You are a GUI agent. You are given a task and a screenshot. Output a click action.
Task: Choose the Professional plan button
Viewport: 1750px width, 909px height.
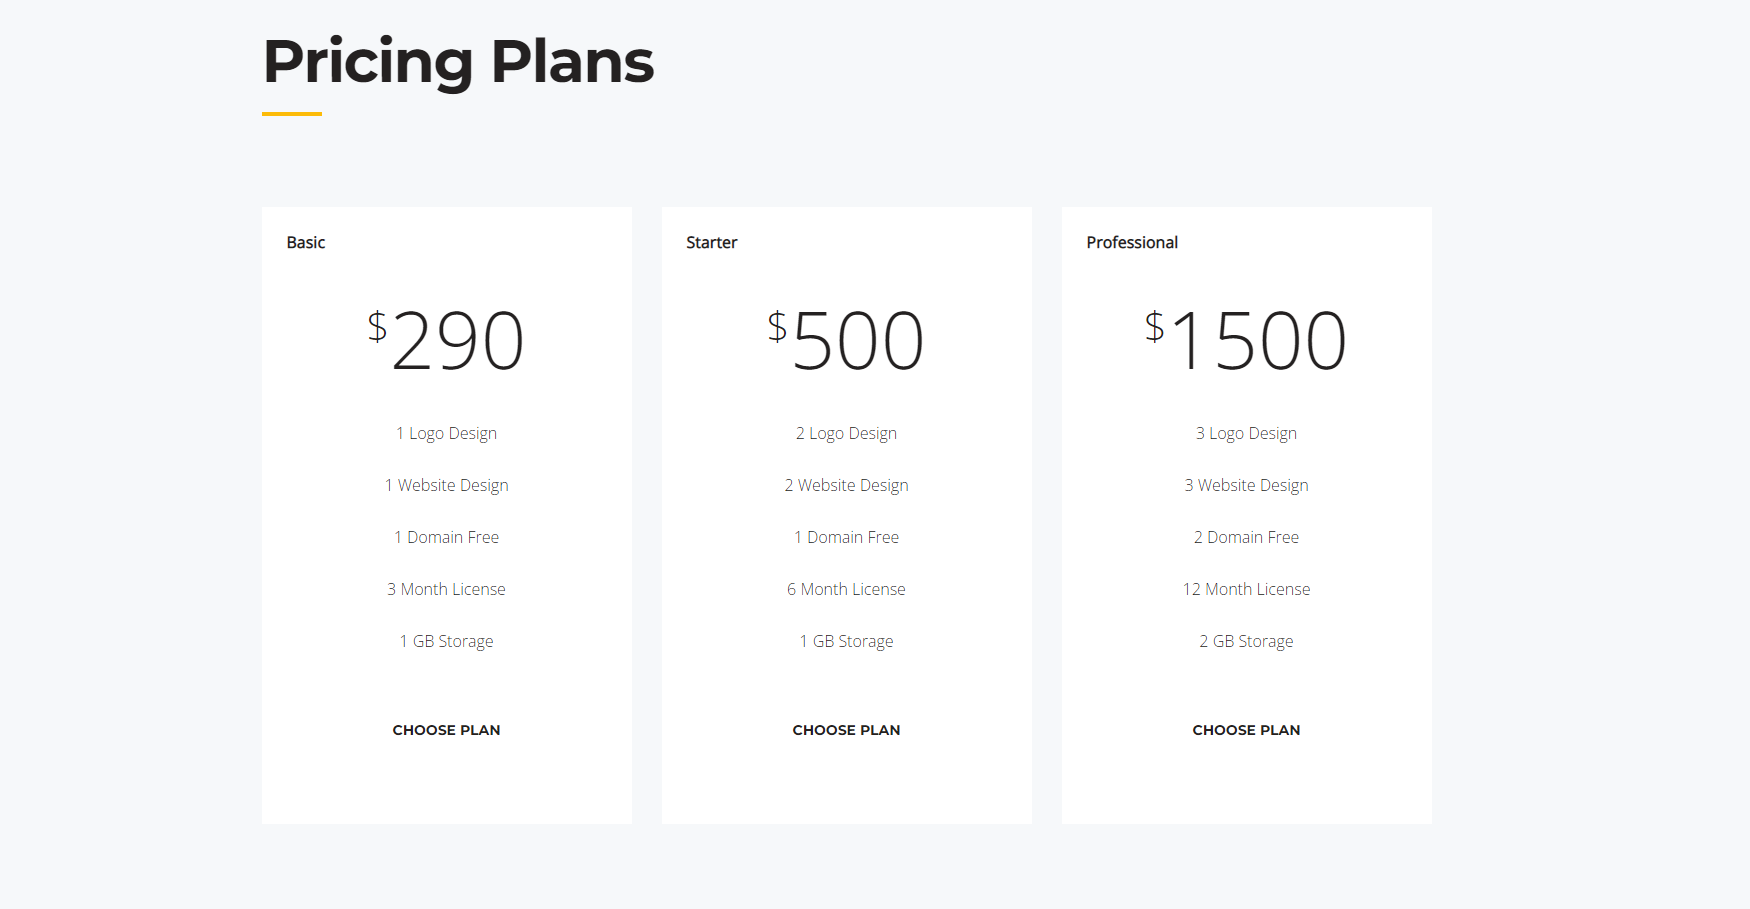(1246, 730)
